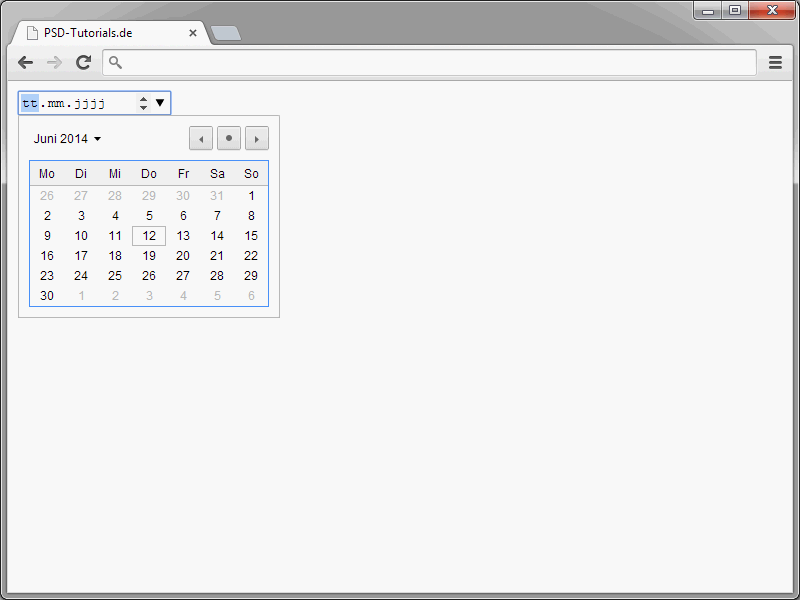Close the browser window
This screenshot has height=600, width=800.
pyautogui.click(x=772, y=10)
